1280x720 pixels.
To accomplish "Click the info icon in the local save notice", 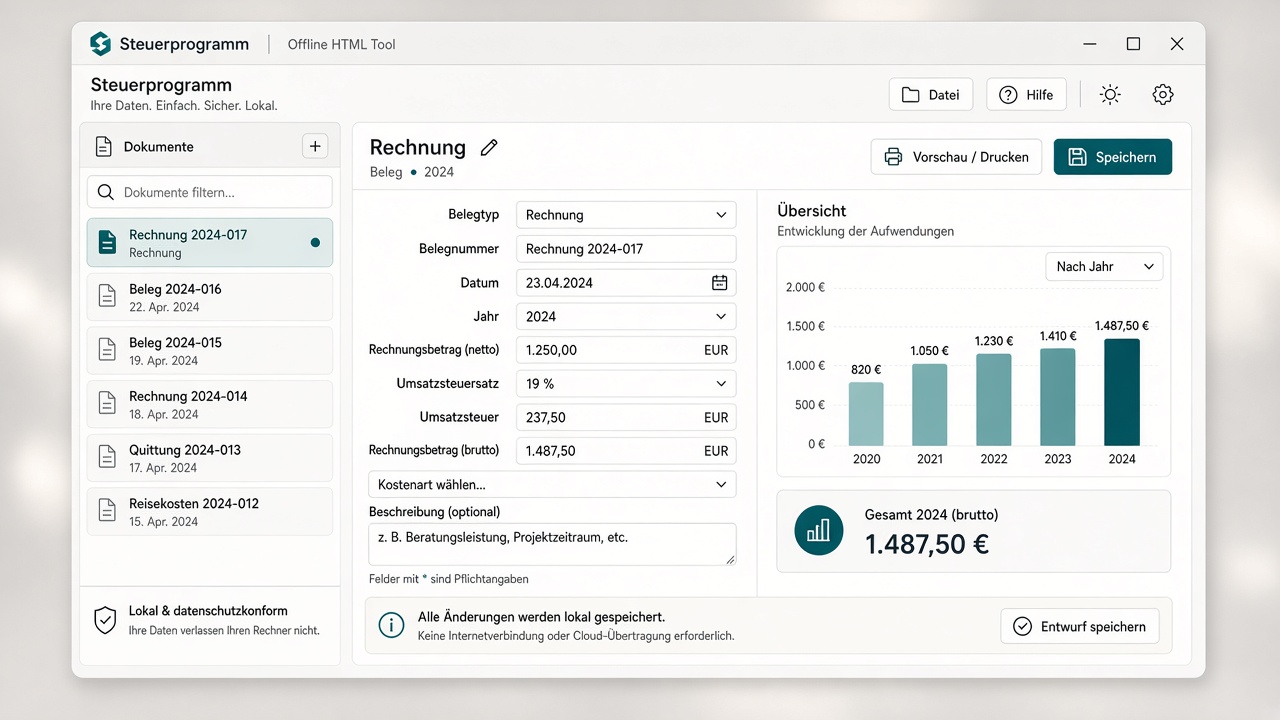I will coord(391,626).
